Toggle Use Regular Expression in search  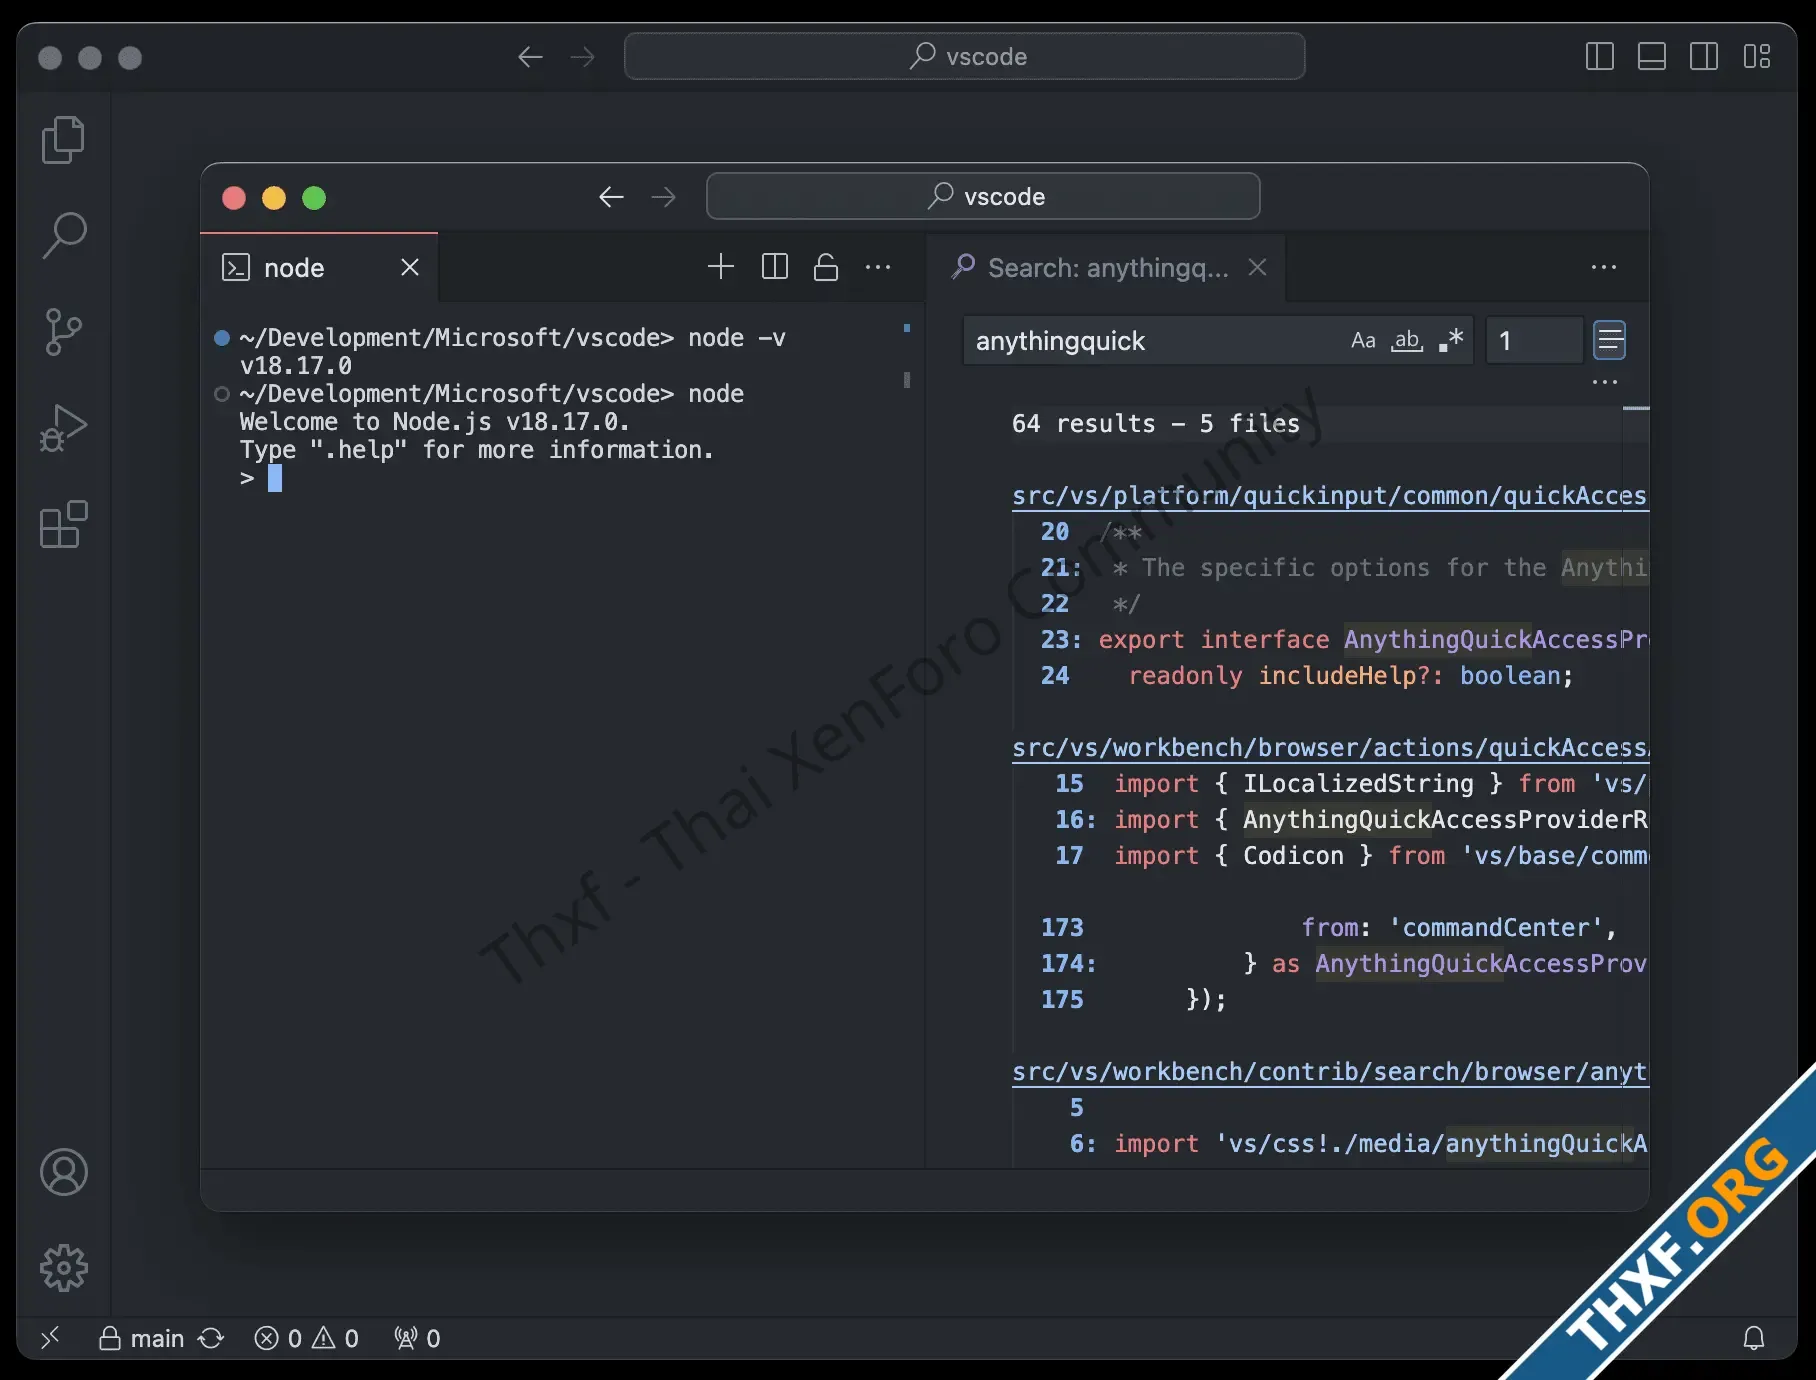1451,341
